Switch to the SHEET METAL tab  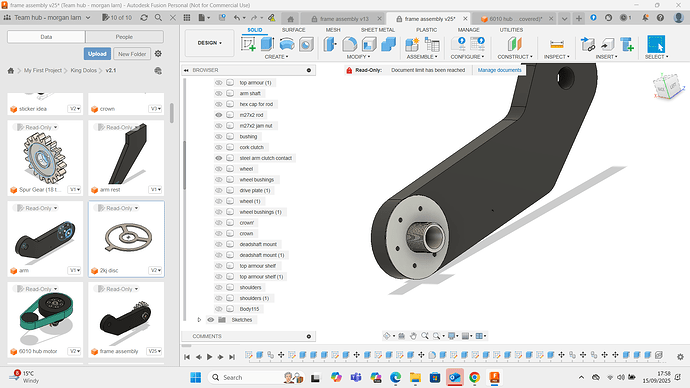point(378,30)
